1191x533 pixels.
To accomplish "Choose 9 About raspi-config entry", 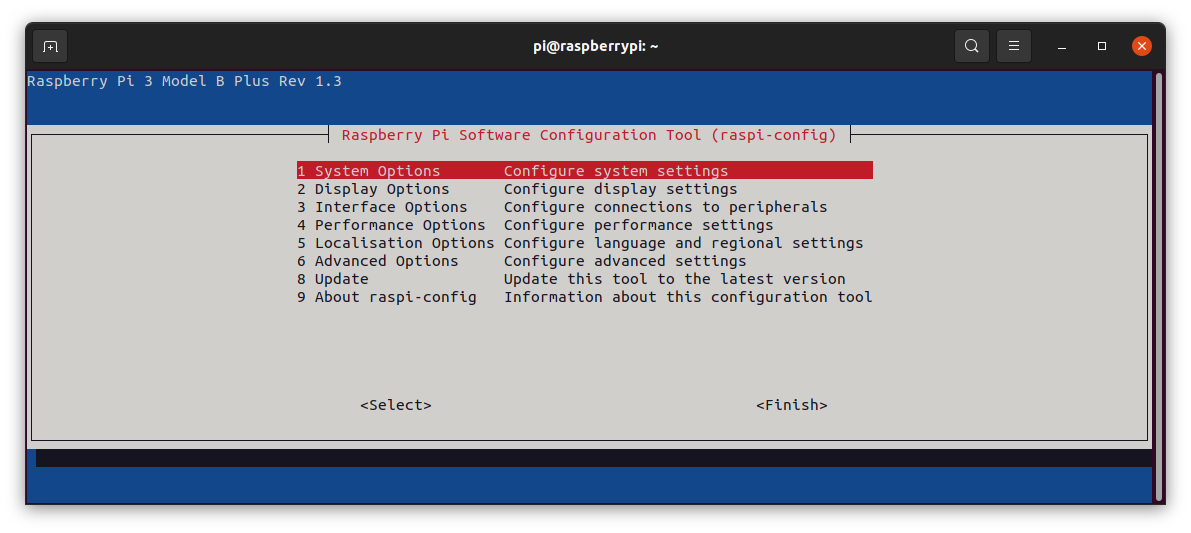I will point(585,297).
